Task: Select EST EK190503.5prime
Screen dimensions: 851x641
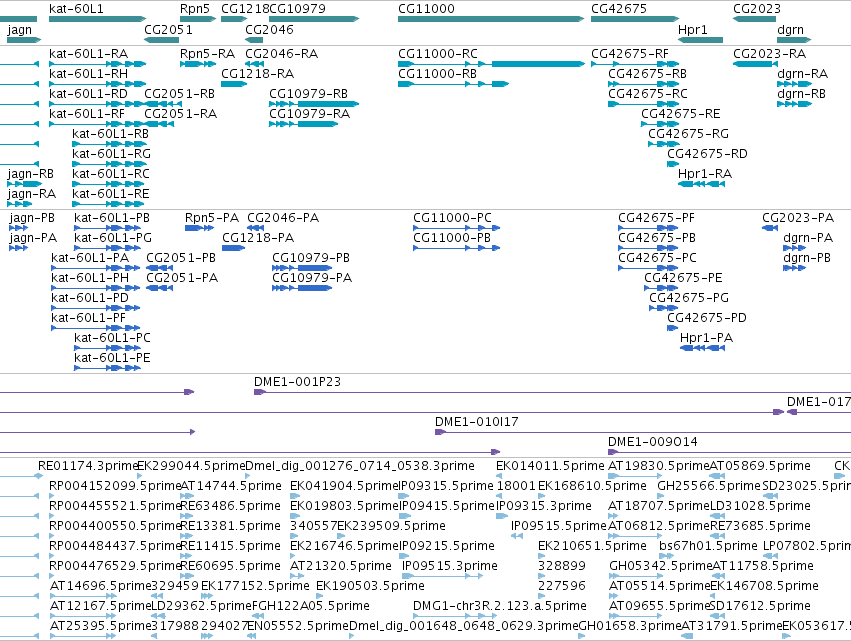Action: pos(370,586)
